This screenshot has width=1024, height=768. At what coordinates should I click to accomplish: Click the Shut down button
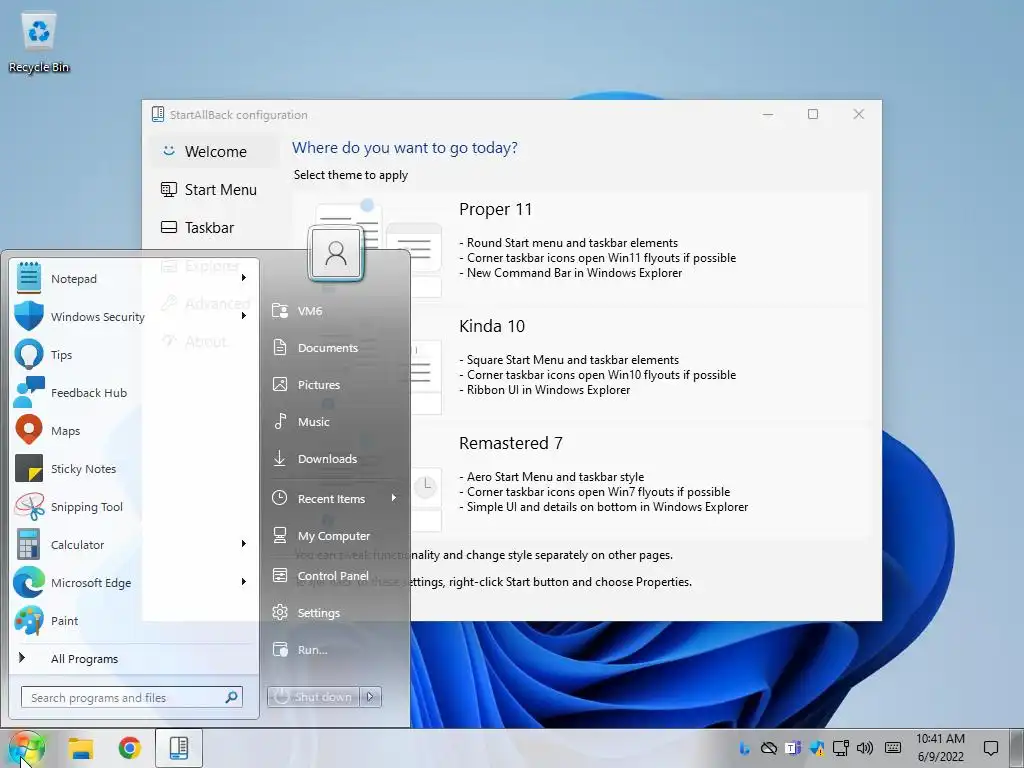(313, 697)
